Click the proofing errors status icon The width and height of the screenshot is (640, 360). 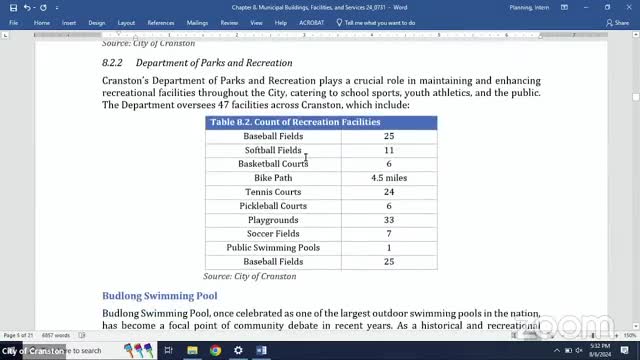82,336
